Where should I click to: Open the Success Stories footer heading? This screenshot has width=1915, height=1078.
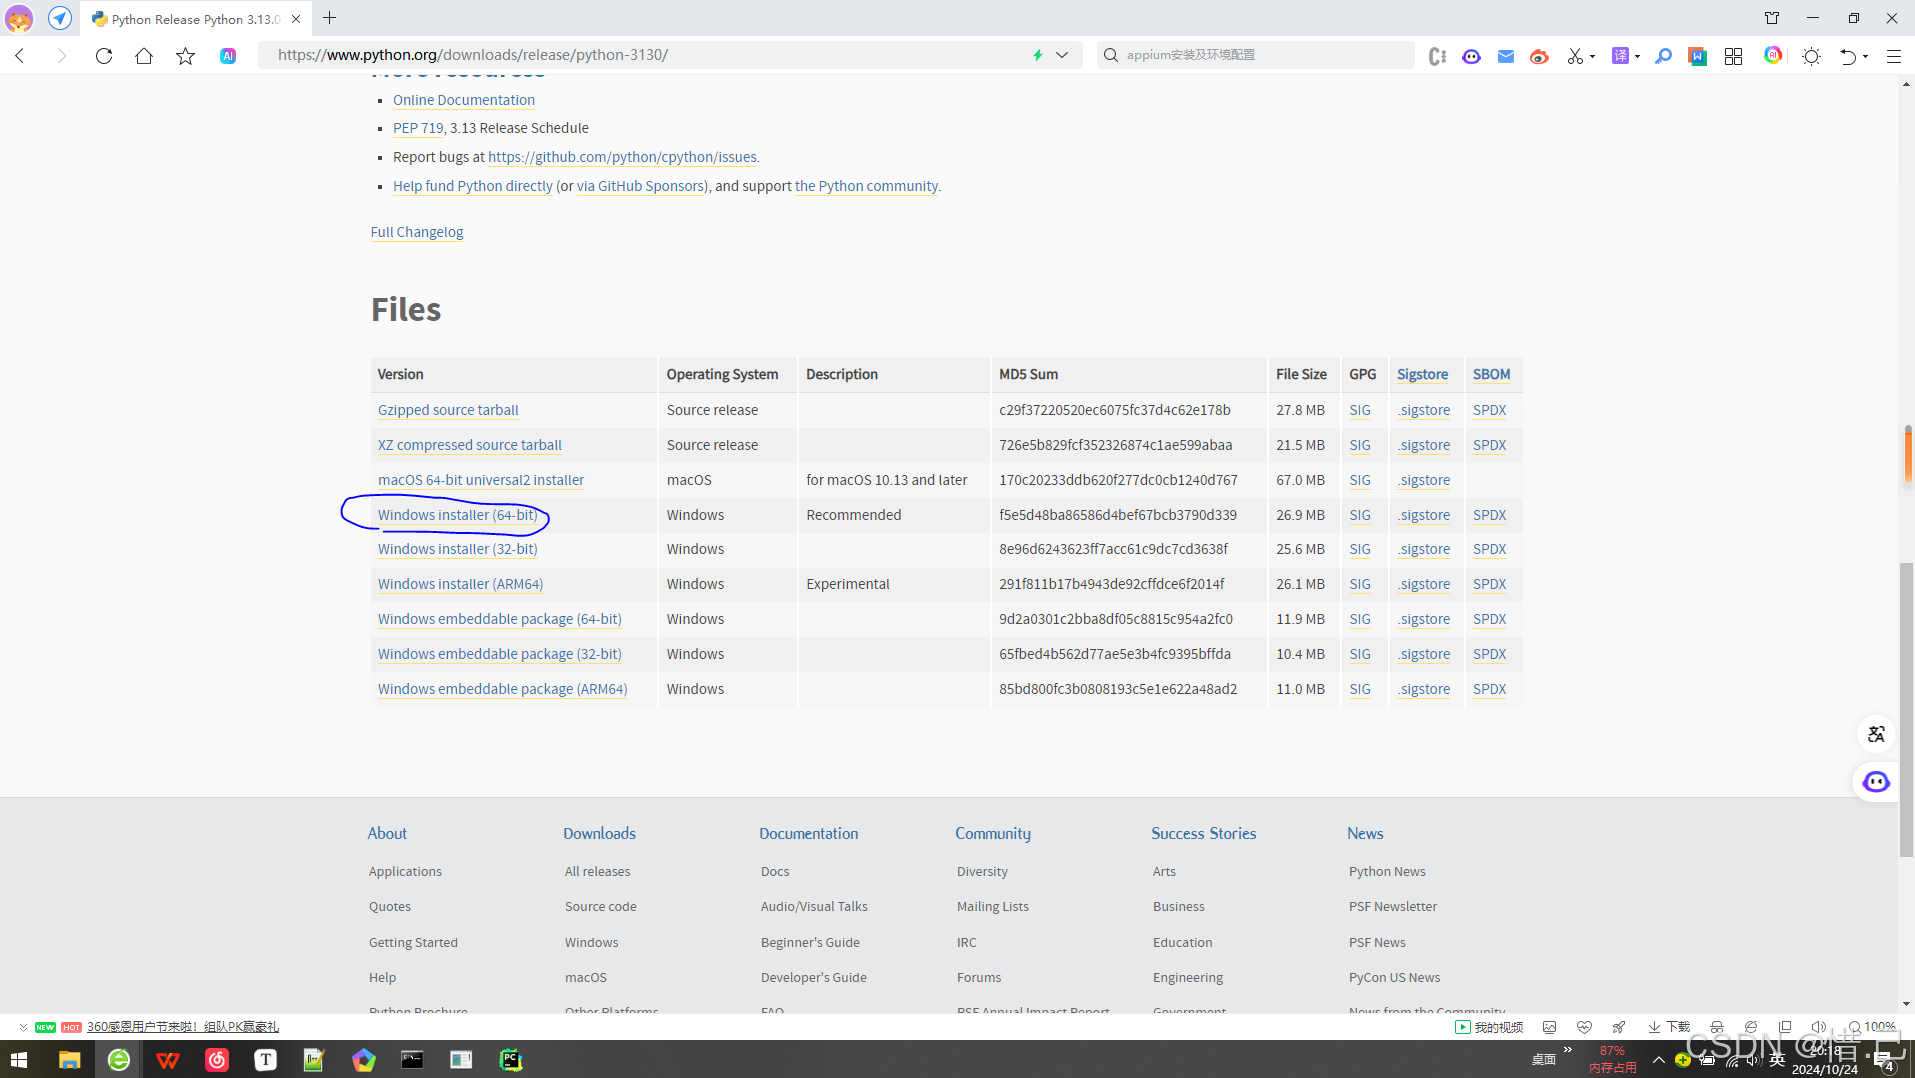1203,833
